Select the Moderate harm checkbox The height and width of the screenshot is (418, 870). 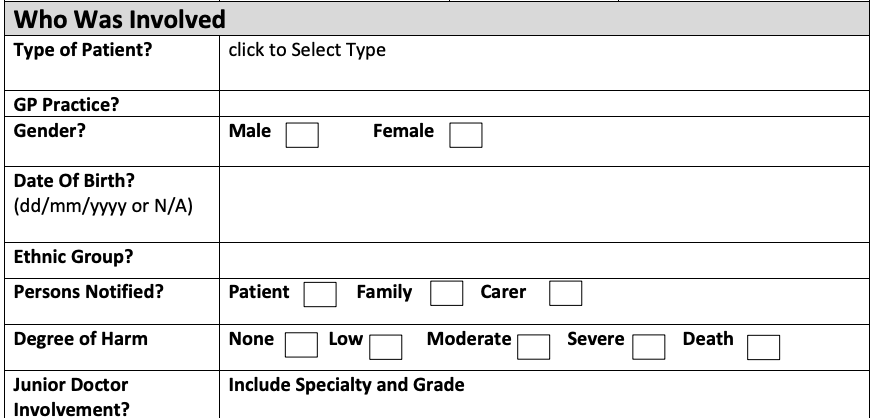534,346
